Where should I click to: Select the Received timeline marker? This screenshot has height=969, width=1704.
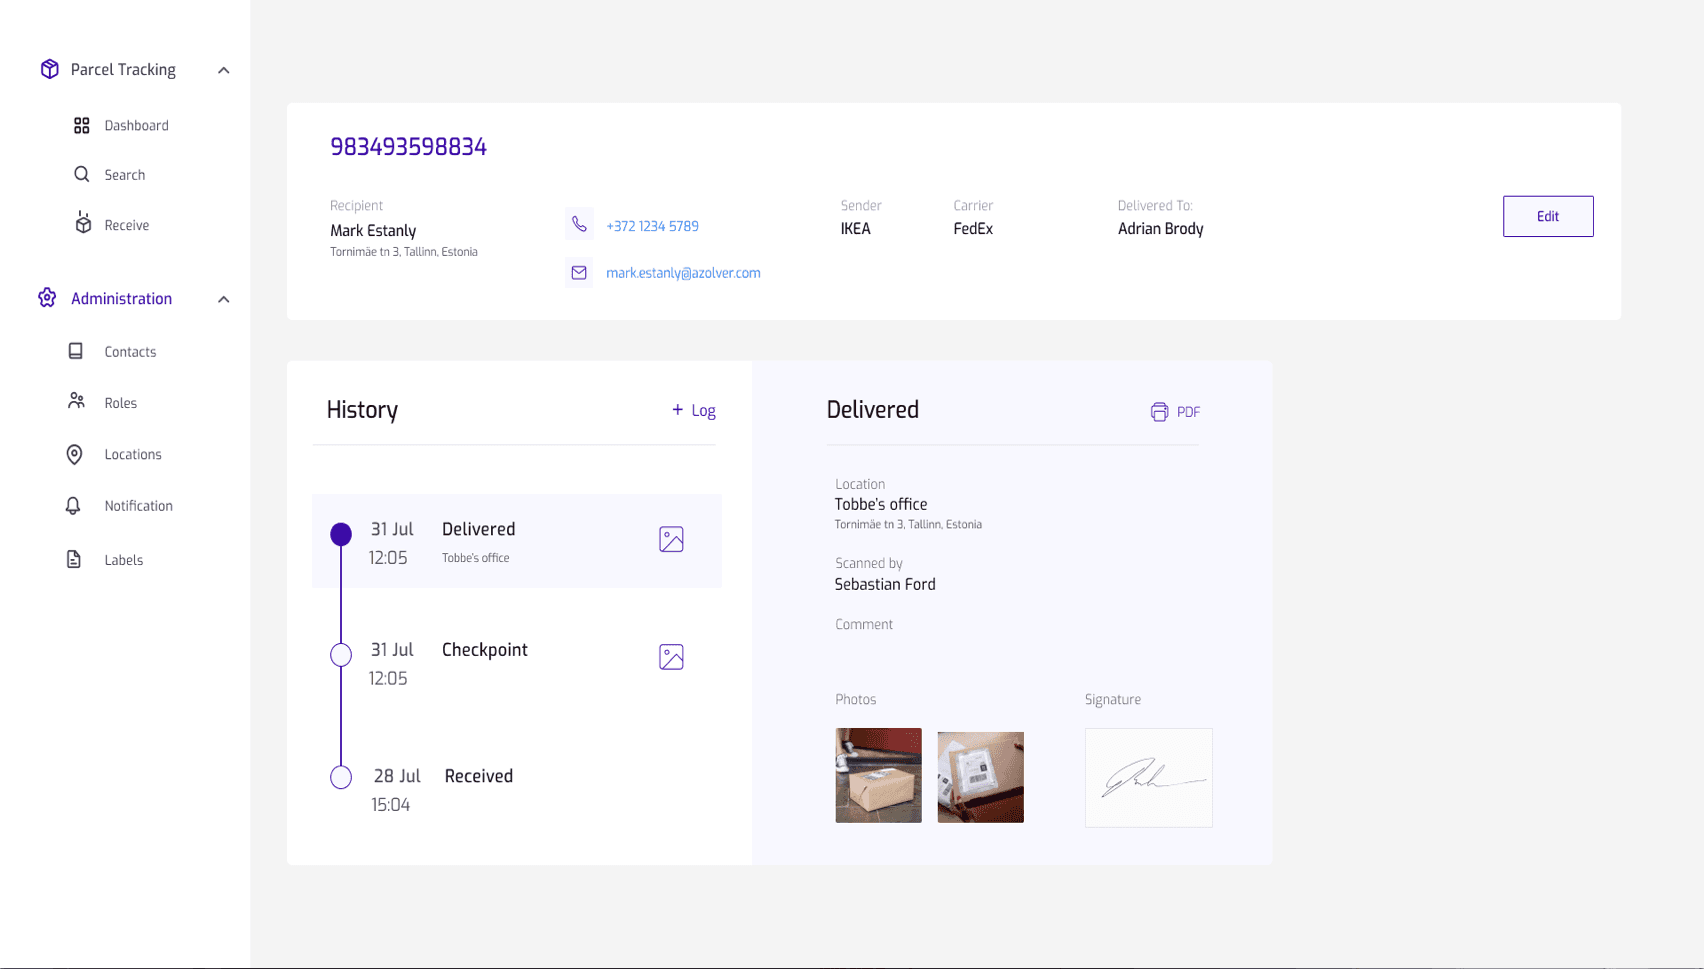(341, 777)
